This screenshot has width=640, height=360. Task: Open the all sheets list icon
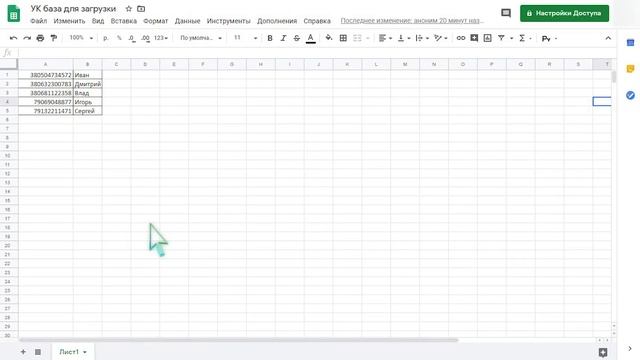(38, 352)
